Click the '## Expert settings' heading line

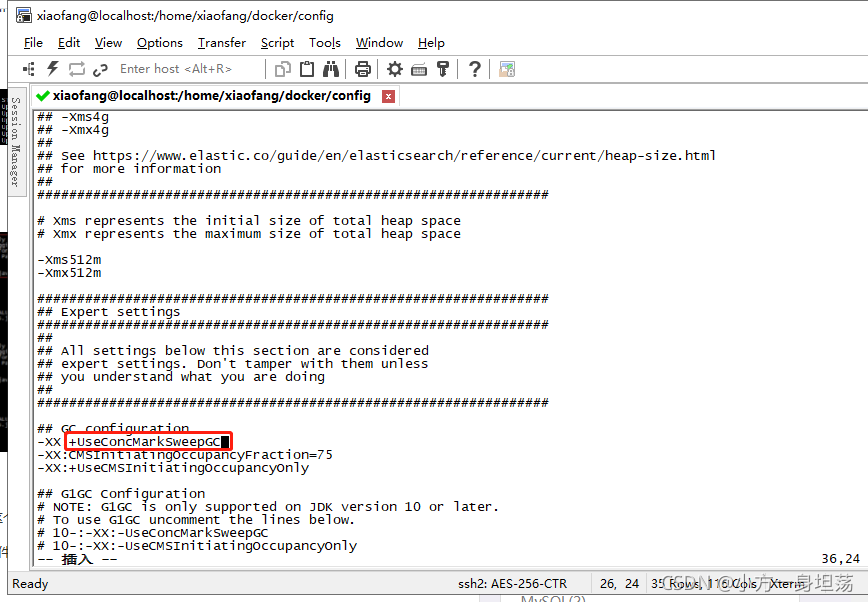(x=108, y=312)
